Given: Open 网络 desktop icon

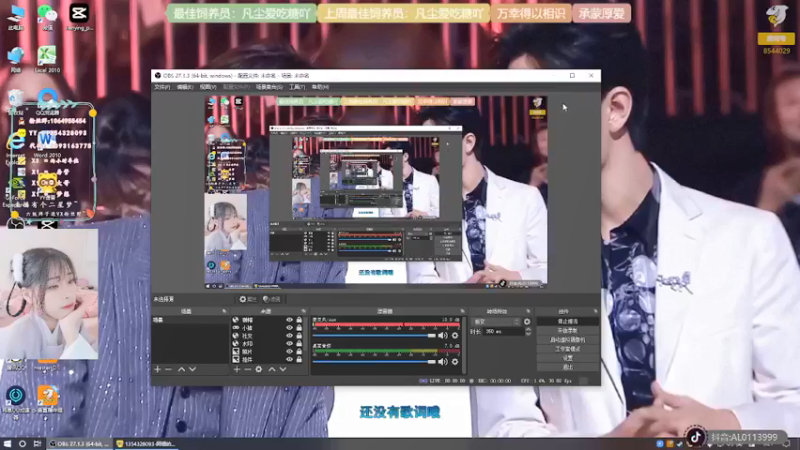Looking at the screenshot, I should pyautogui.click(x=16, y=59).
